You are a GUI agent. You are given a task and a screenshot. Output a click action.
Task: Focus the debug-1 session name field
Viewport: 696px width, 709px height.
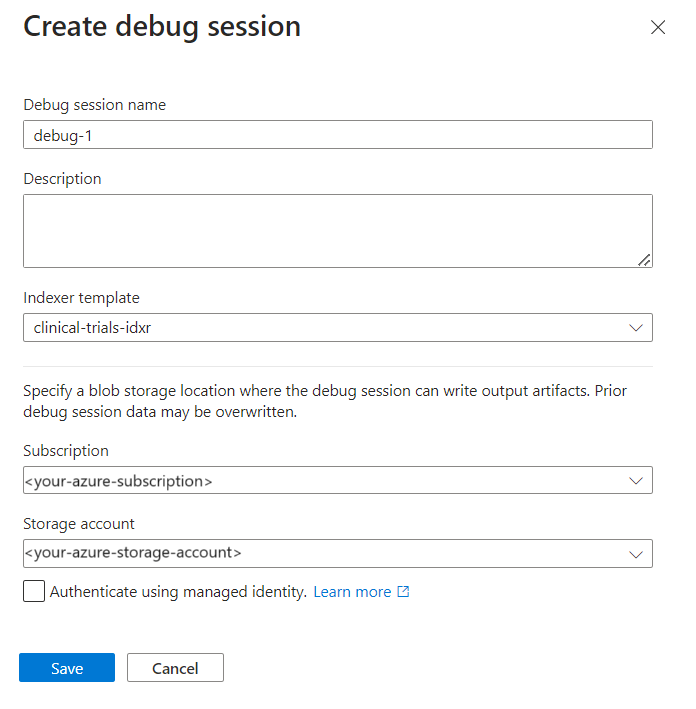338,134
